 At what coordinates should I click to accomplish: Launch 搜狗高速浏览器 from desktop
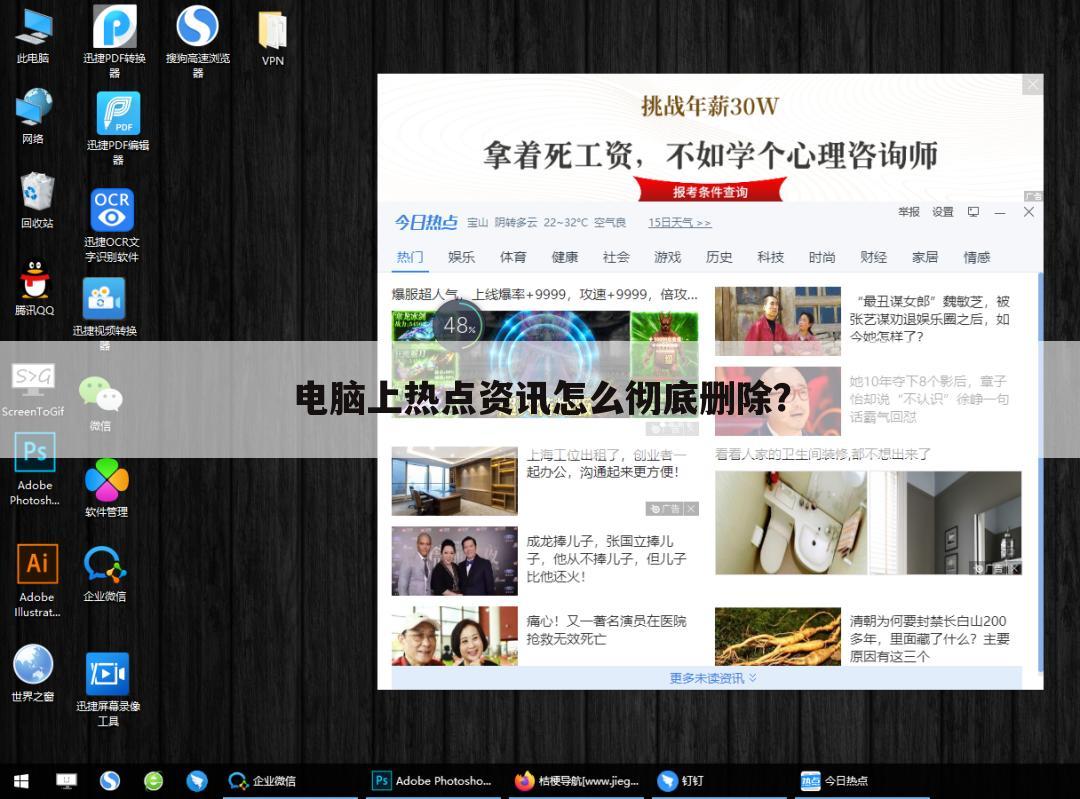coord(198,41)
